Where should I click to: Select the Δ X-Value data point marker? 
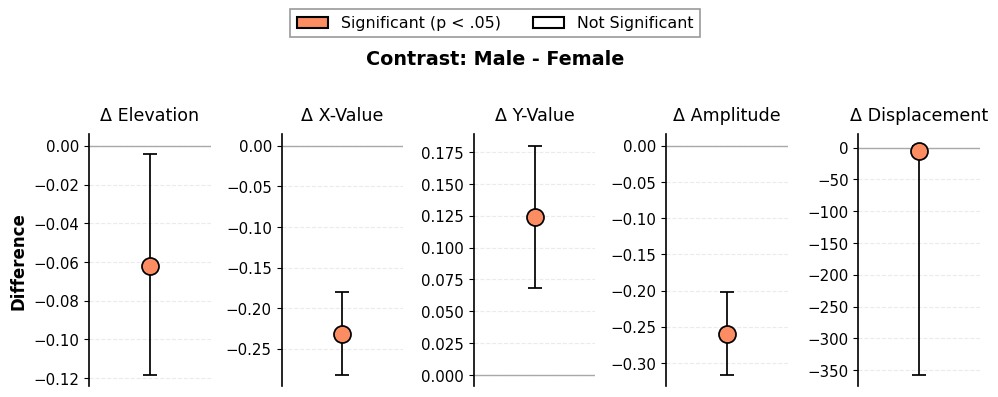tap(342, 334)
